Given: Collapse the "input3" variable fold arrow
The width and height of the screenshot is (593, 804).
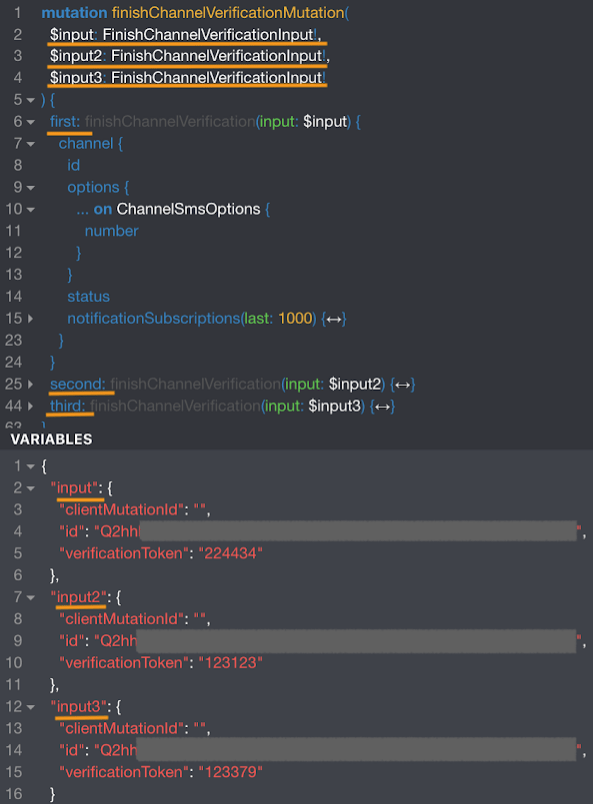Looking at the screenshot, I should [30, 708].
